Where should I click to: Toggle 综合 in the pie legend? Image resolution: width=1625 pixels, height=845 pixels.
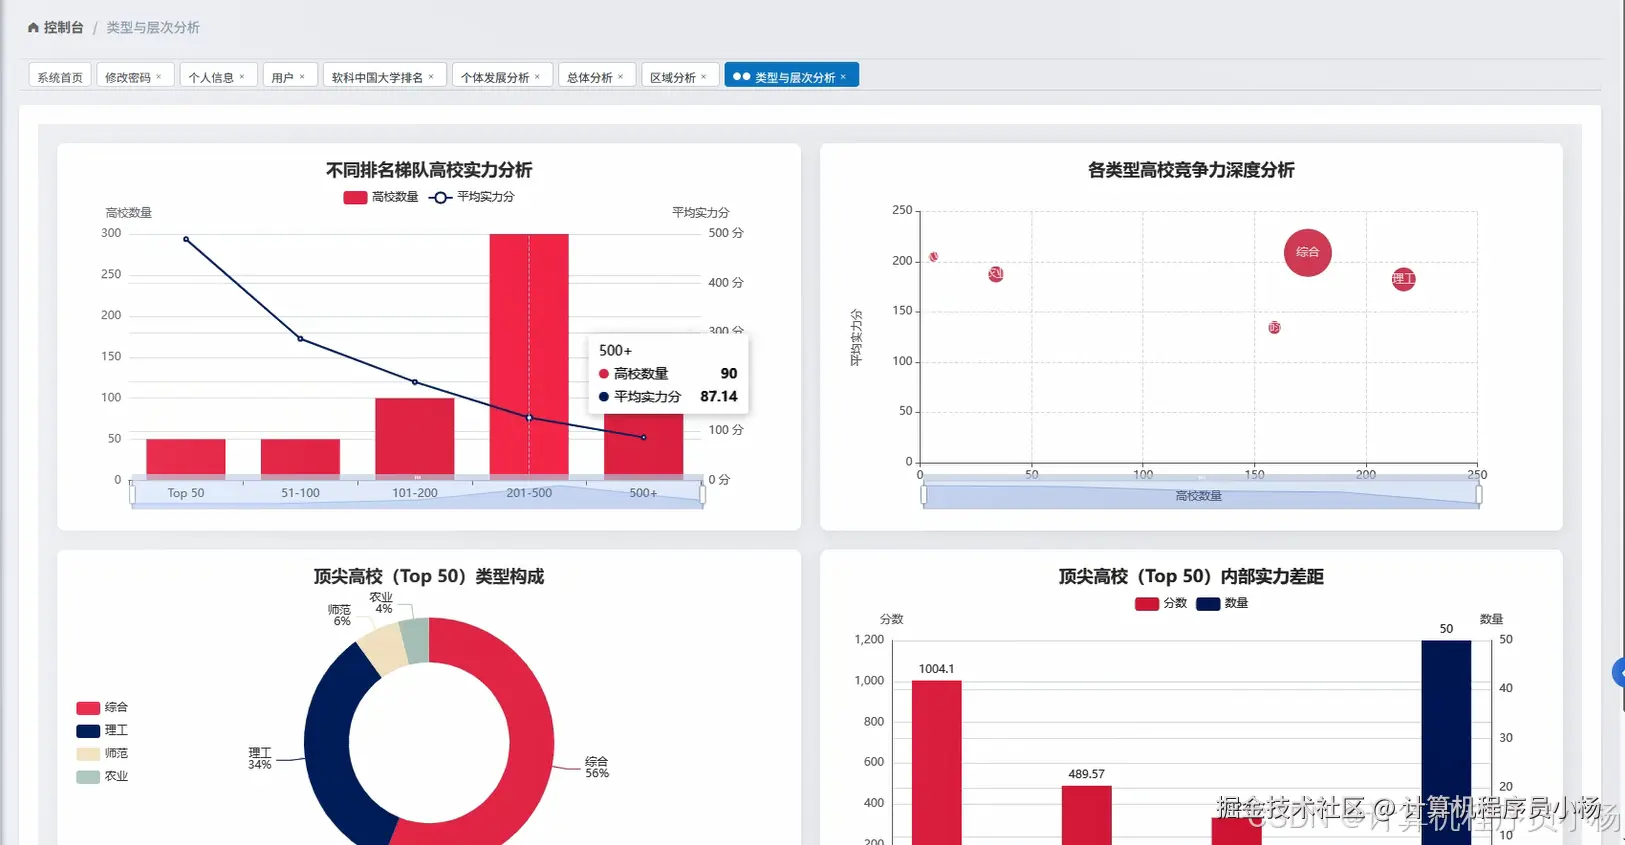coord(102,707)
